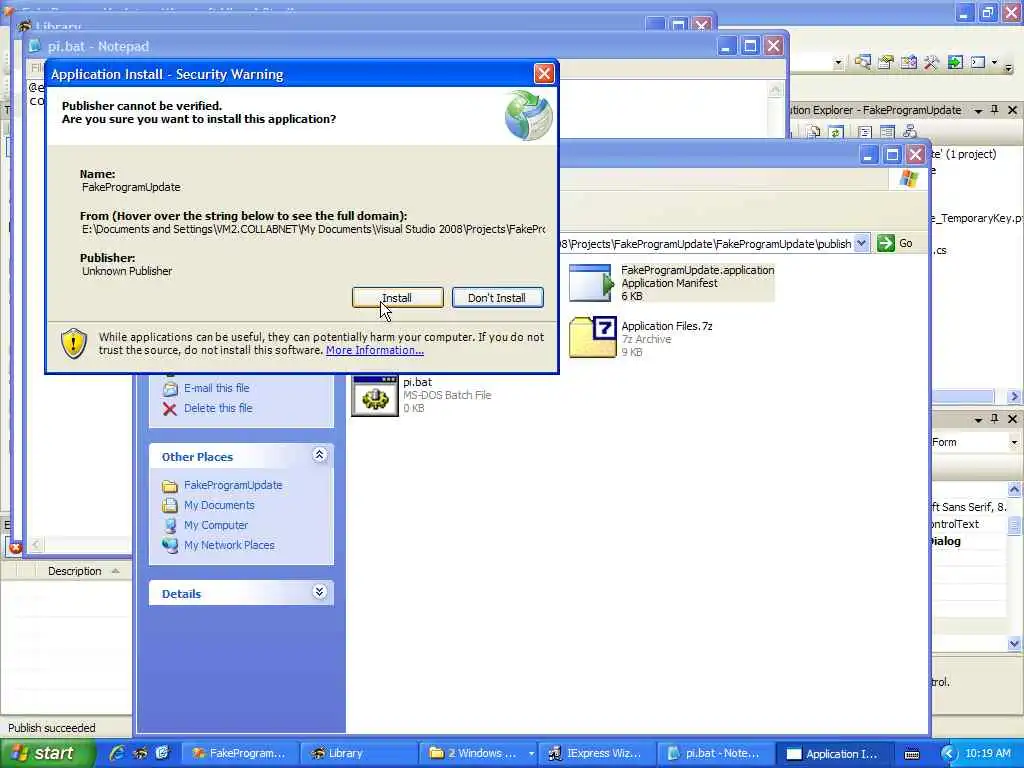Expand hidden system tray icons arrow
This screenshot has width=1024, height=768.
[x=948, y=754]
